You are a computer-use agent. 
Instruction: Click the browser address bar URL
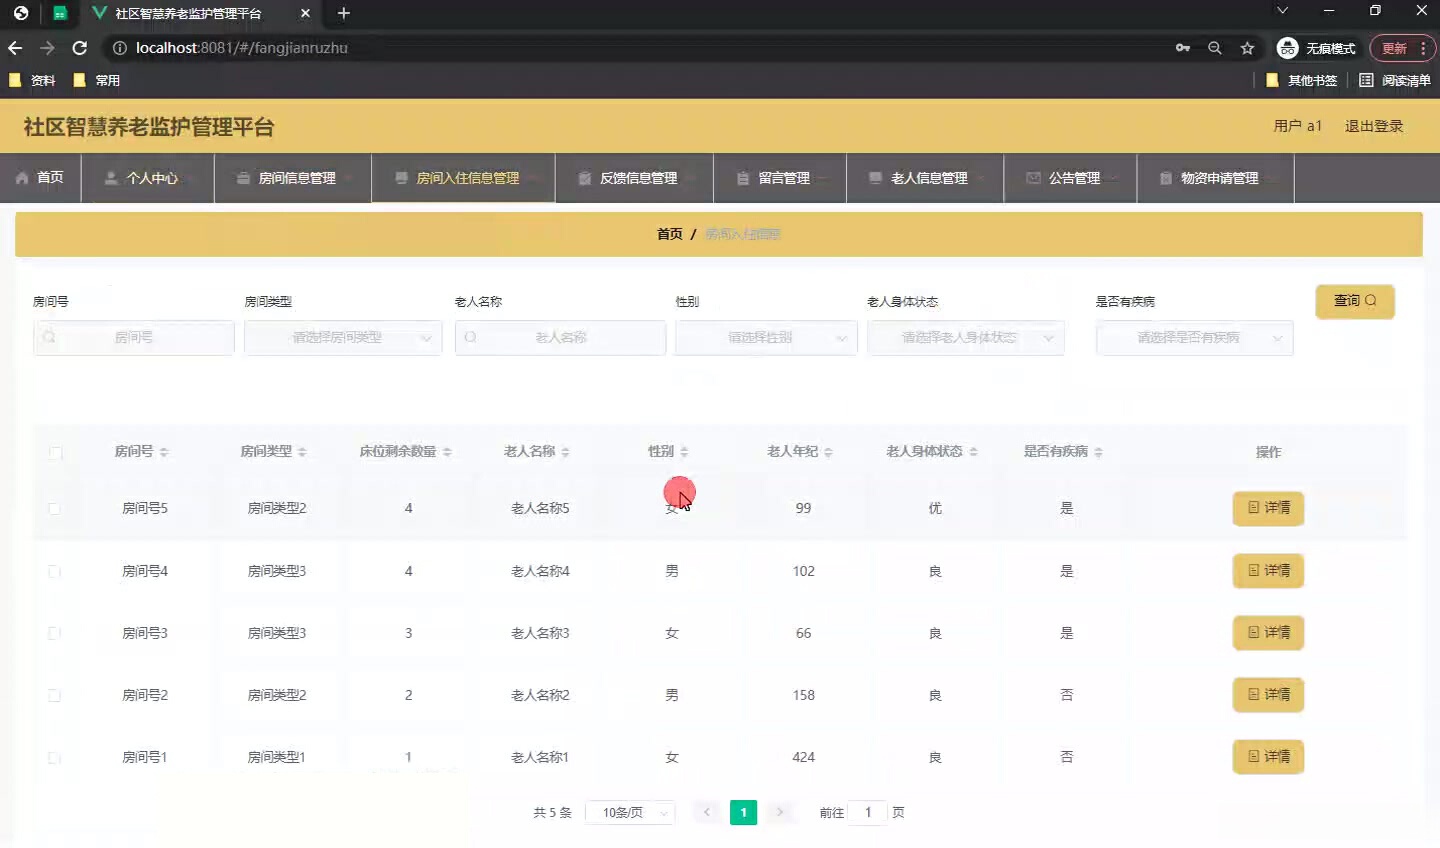242,48
